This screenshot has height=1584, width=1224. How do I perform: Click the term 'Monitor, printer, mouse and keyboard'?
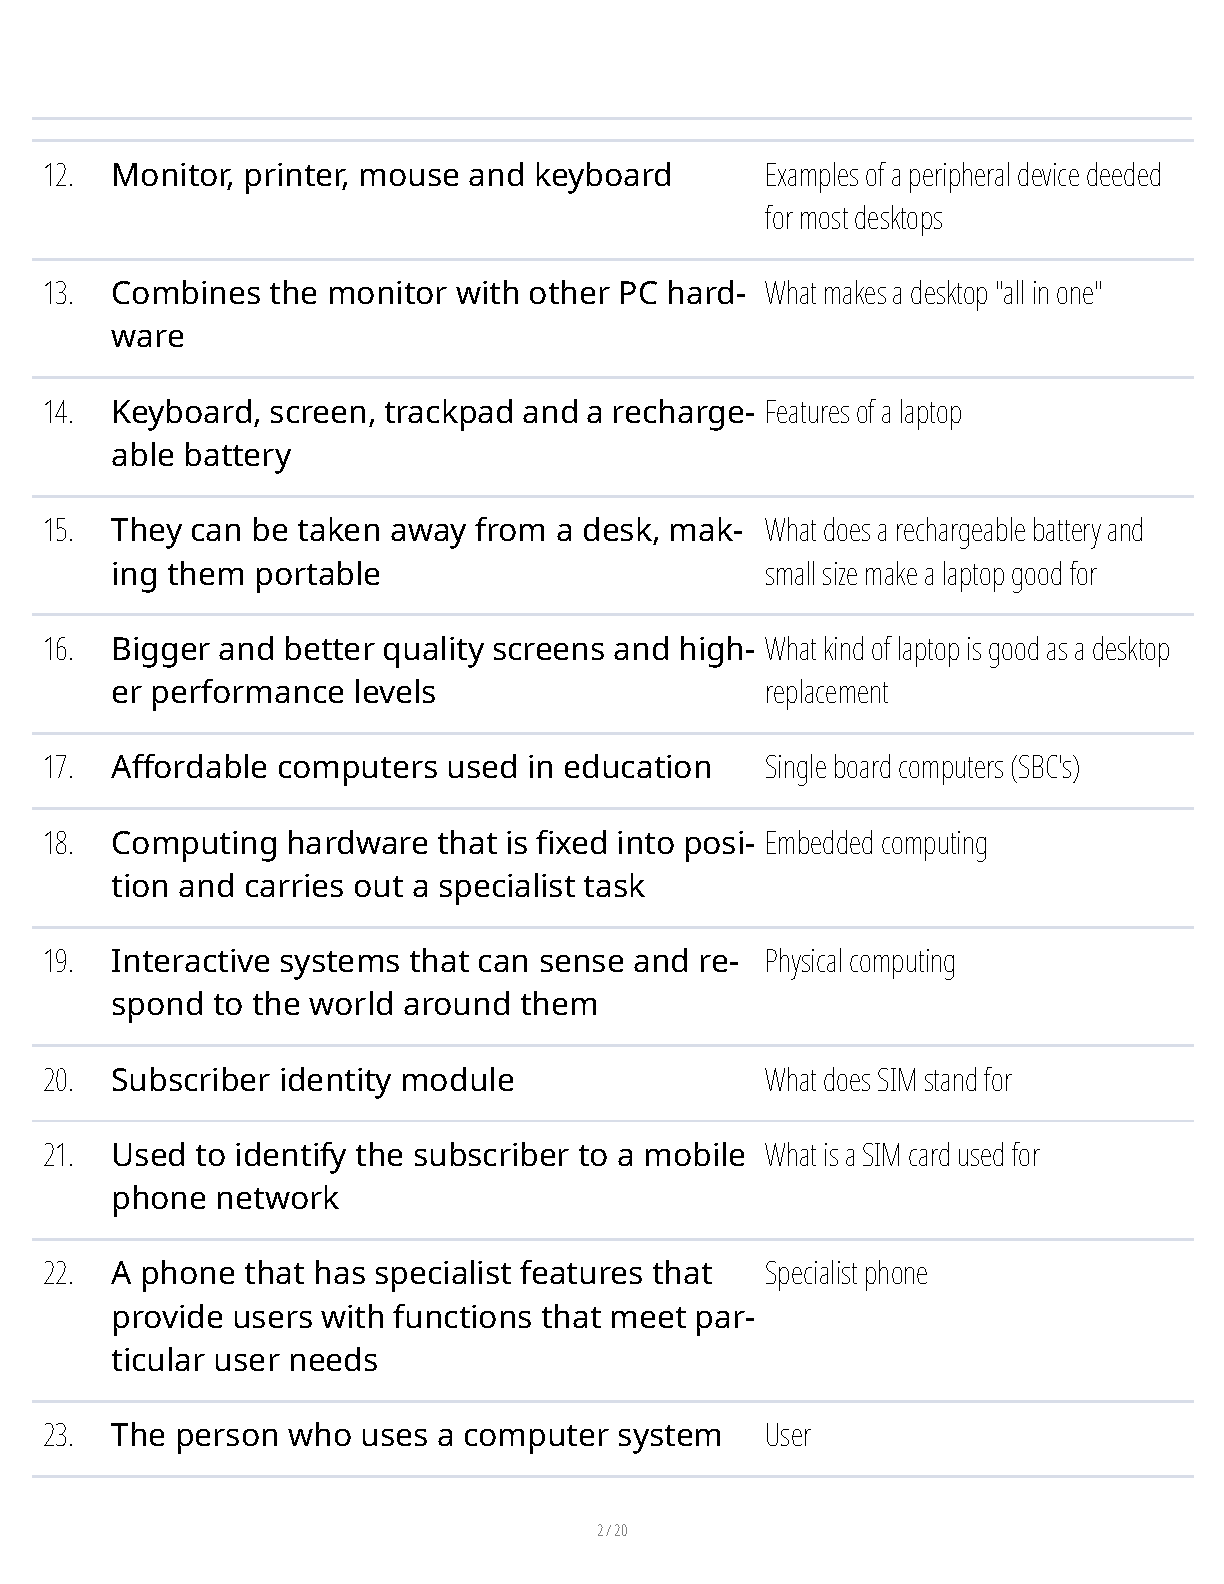pos(391,176)
